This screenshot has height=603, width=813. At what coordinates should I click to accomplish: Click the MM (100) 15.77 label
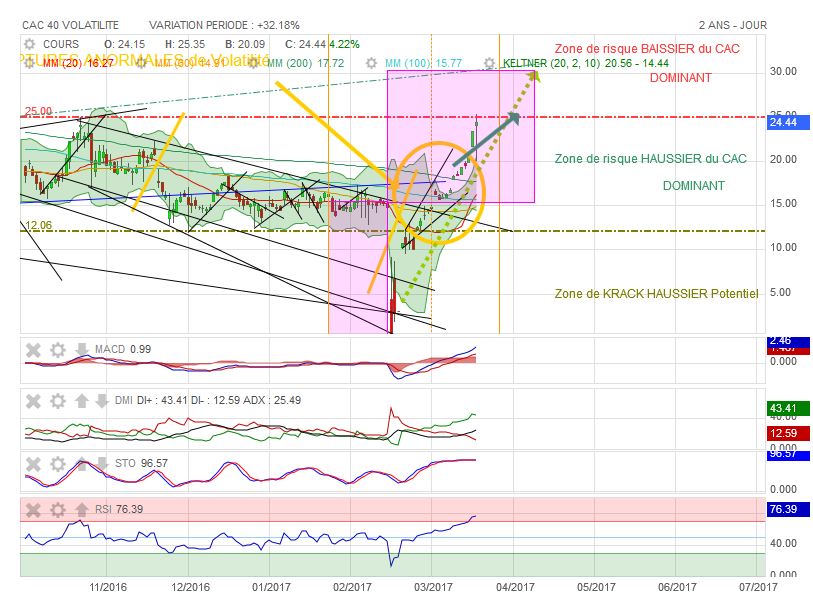click(424, 63)
